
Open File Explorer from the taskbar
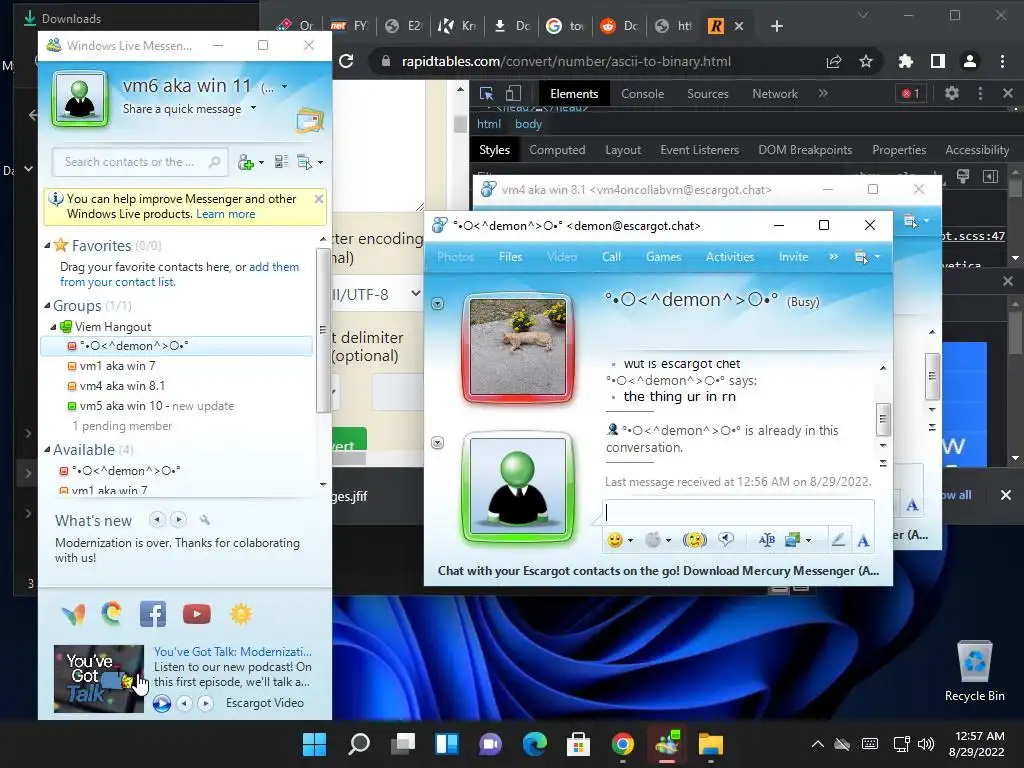click(711, 744)
